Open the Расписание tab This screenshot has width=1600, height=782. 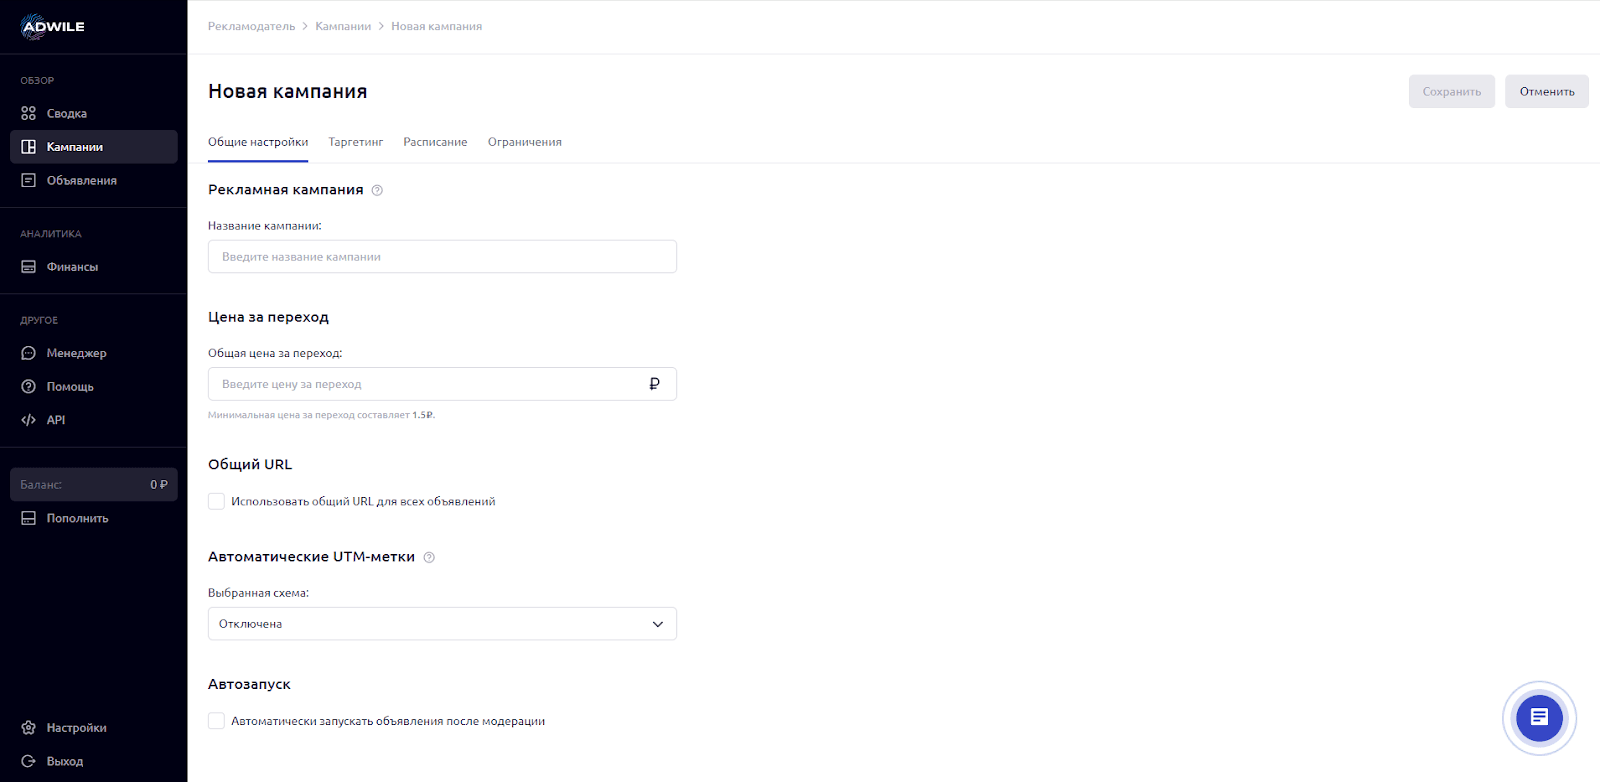point(435,142)
